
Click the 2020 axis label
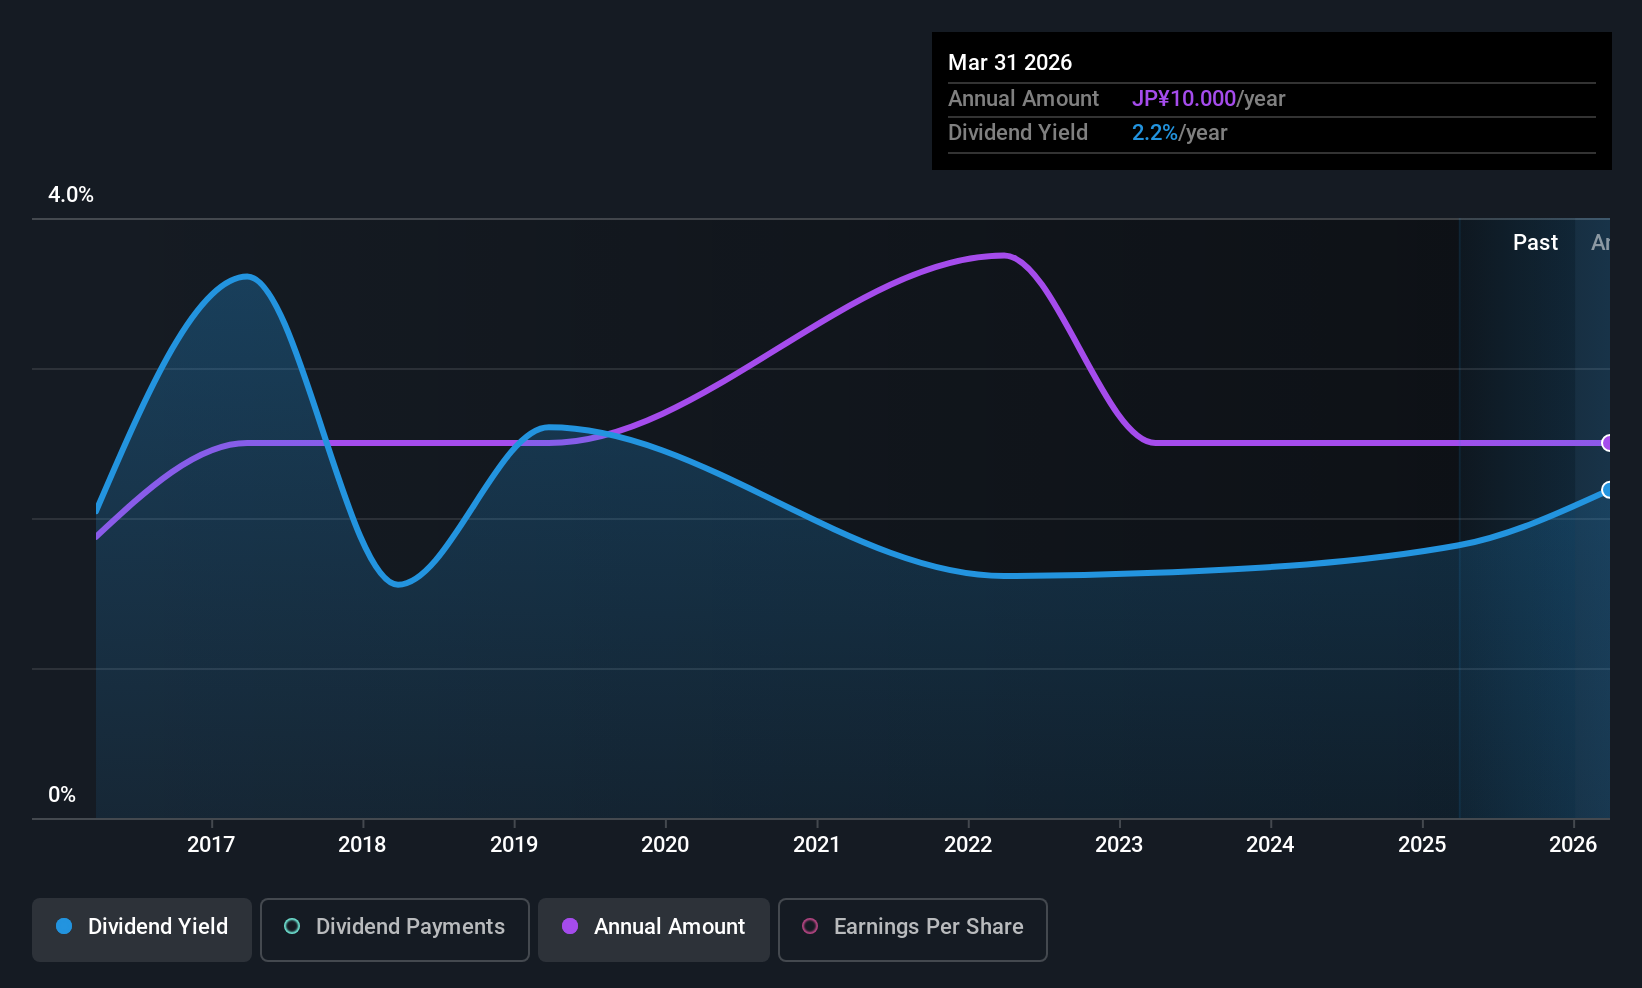tap(665, 845)
